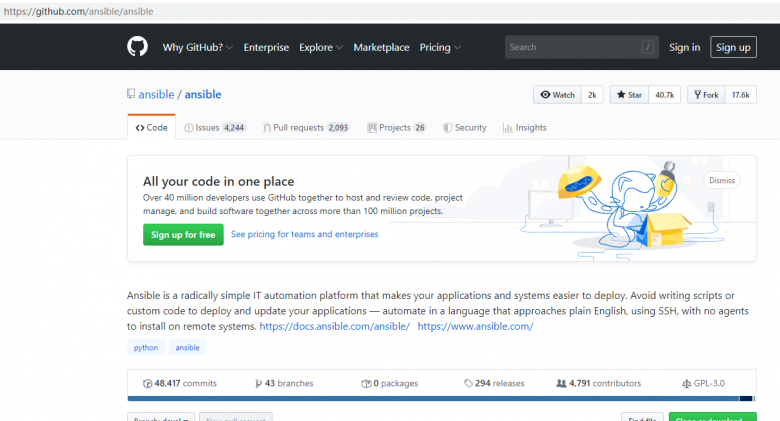Click the GitHub Search field
The width and height of the screenshot is (780, 421).
pos(582,47)
